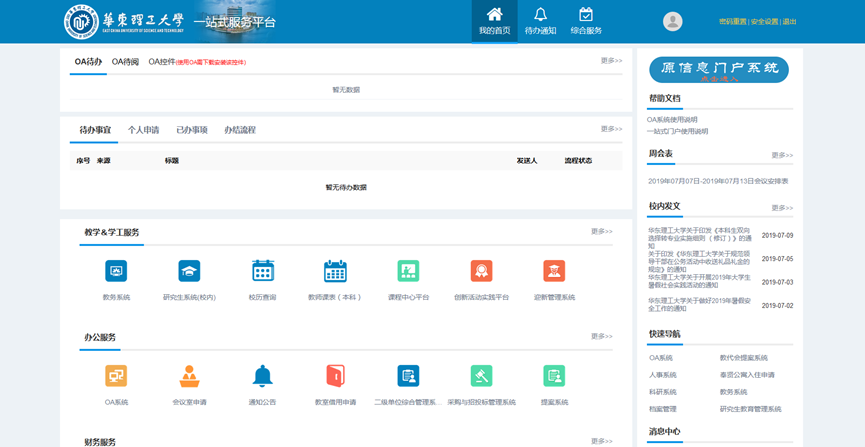Screen dimensions: 865x447
Task: Open the 迎新管理系统 icon
Action: 554,271
